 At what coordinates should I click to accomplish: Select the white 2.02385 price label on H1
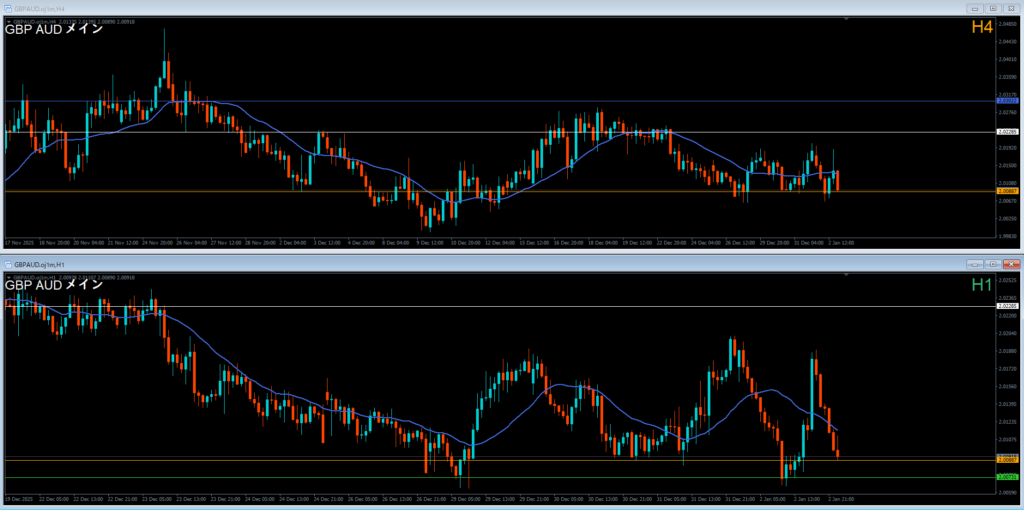point(1008,306)
